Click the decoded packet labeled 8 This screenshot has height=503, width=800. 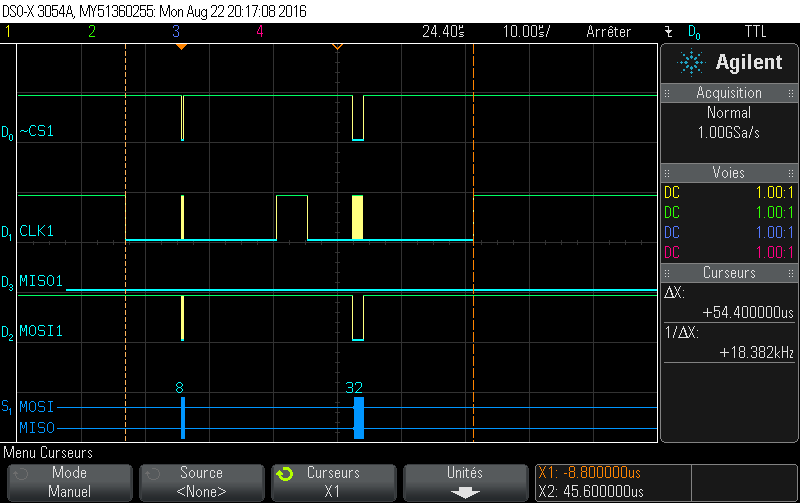click(x=183, y=418)
